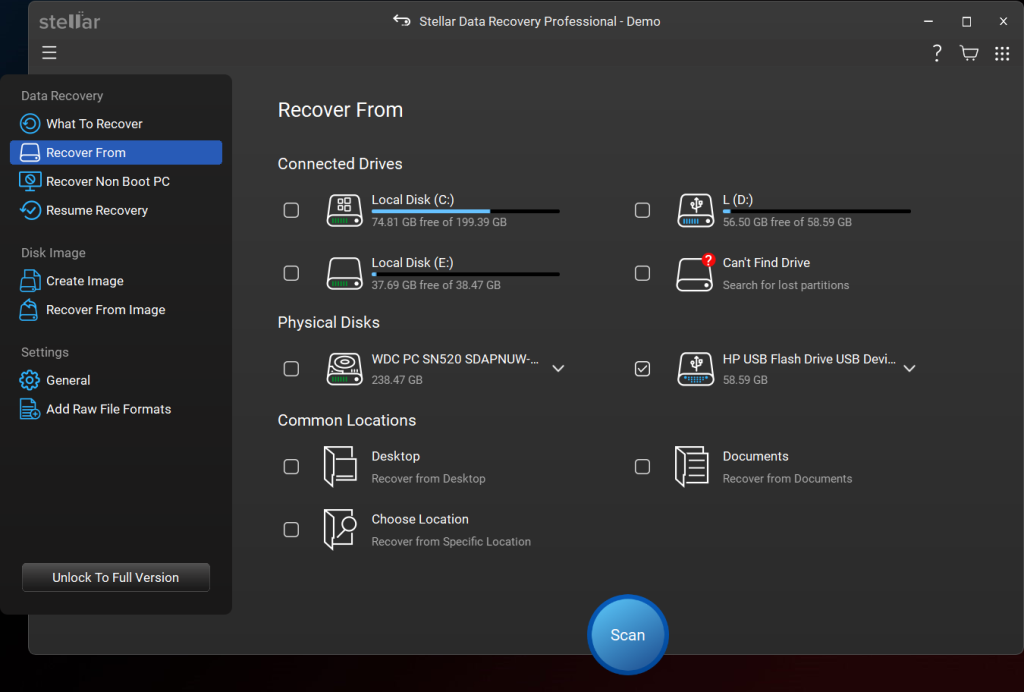Image resolution: width=1024 pixels, height=692 pixels.
Task: Open What To Recover menu item
Action: [116, 123]
